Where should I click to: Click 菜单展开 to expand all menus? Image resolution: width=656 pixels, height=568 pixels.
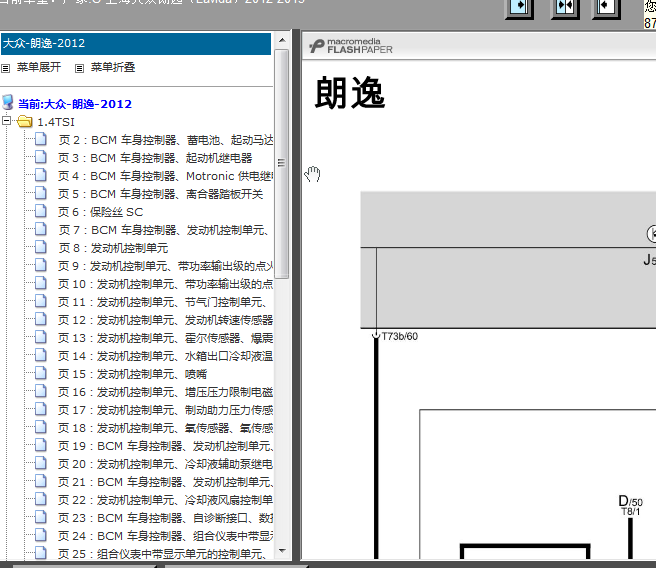point(39,67)
